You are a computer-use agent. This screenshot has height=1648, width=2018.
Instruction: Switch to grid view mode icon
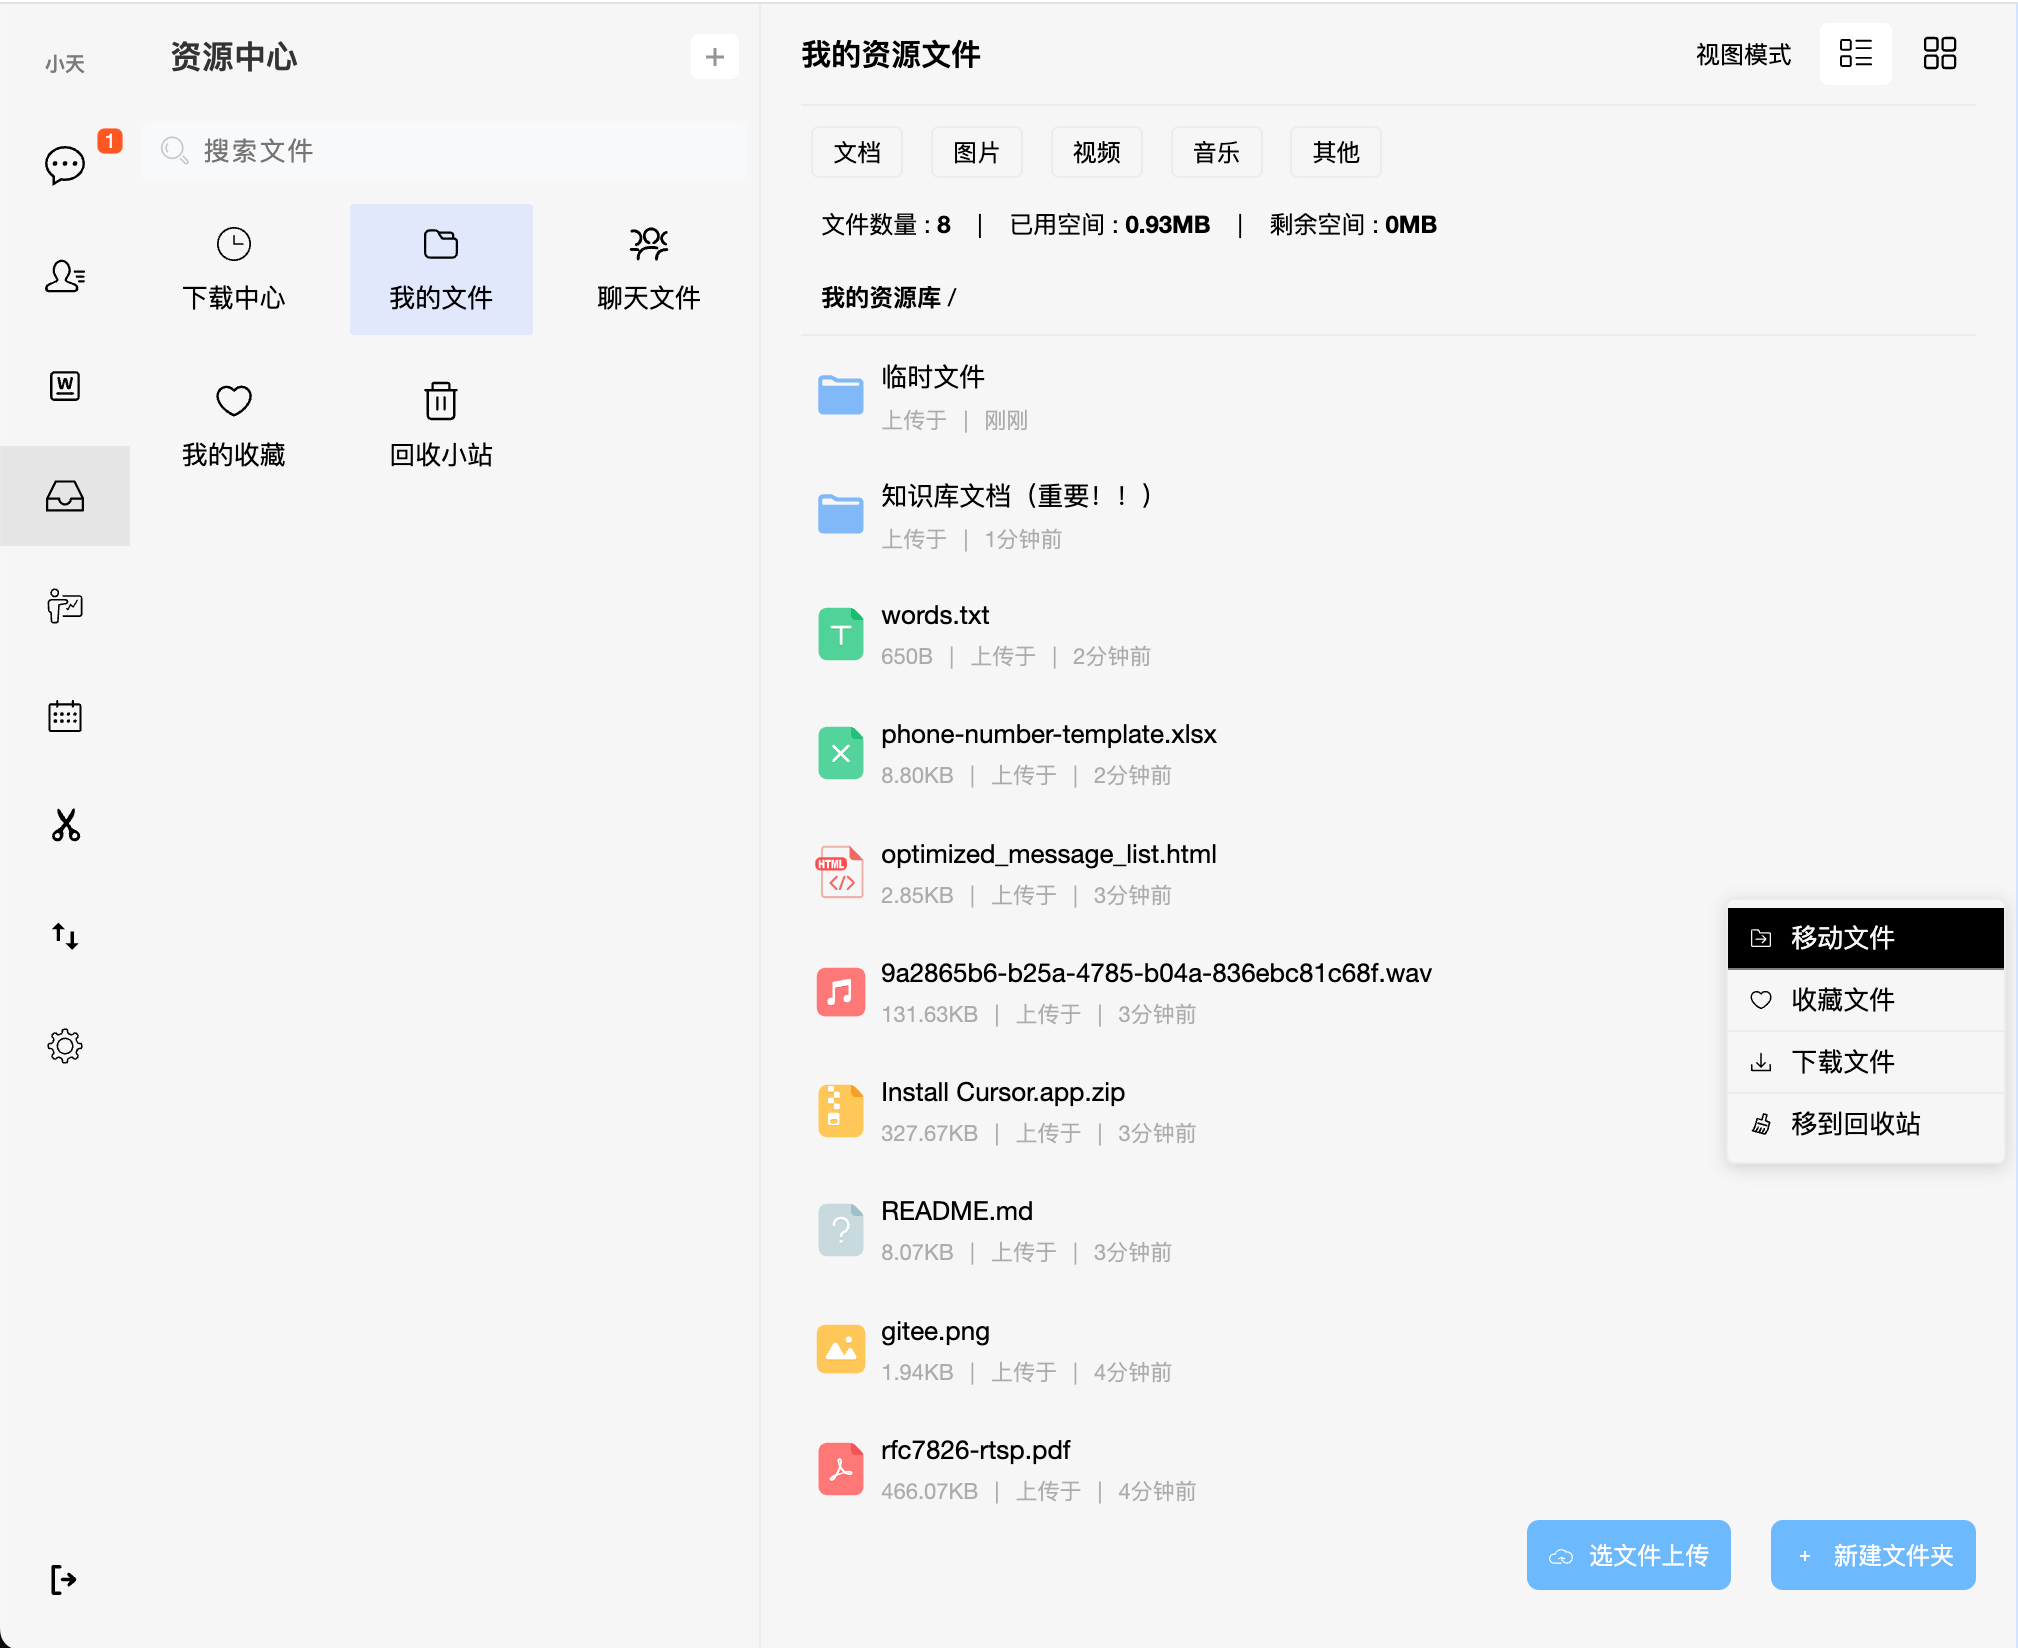tap(1939, 53)
